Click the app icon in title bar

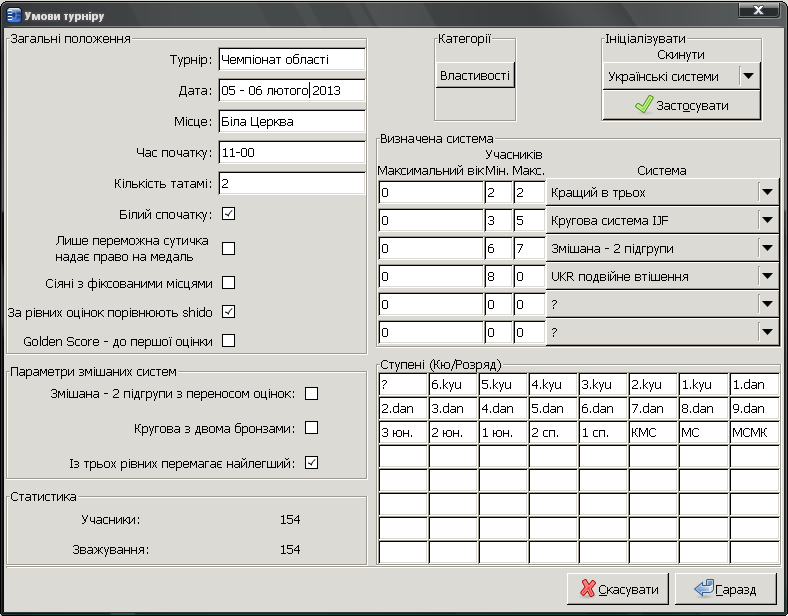pyautogui.click(x=13, y=14)
